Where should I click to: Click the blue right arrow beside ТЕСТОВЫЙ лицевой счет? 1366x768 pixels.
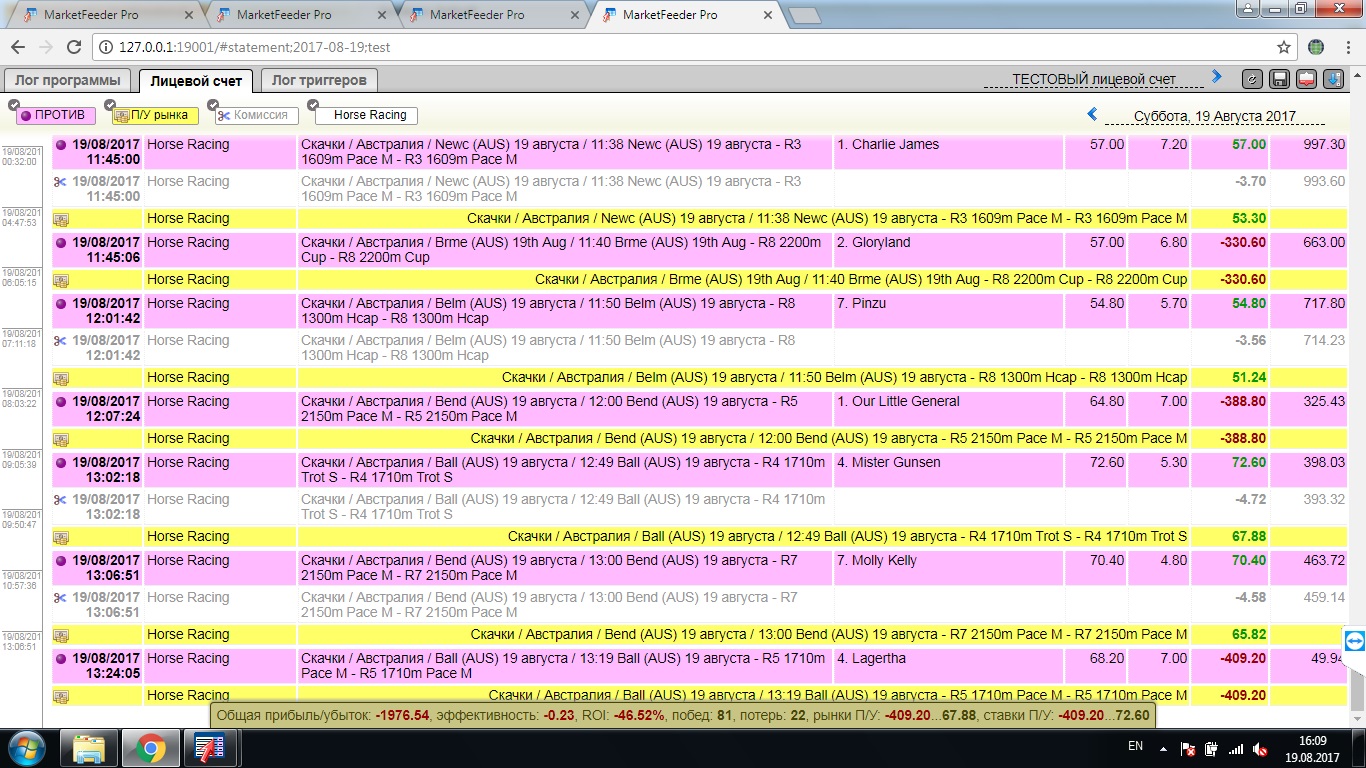[1217, 76]
